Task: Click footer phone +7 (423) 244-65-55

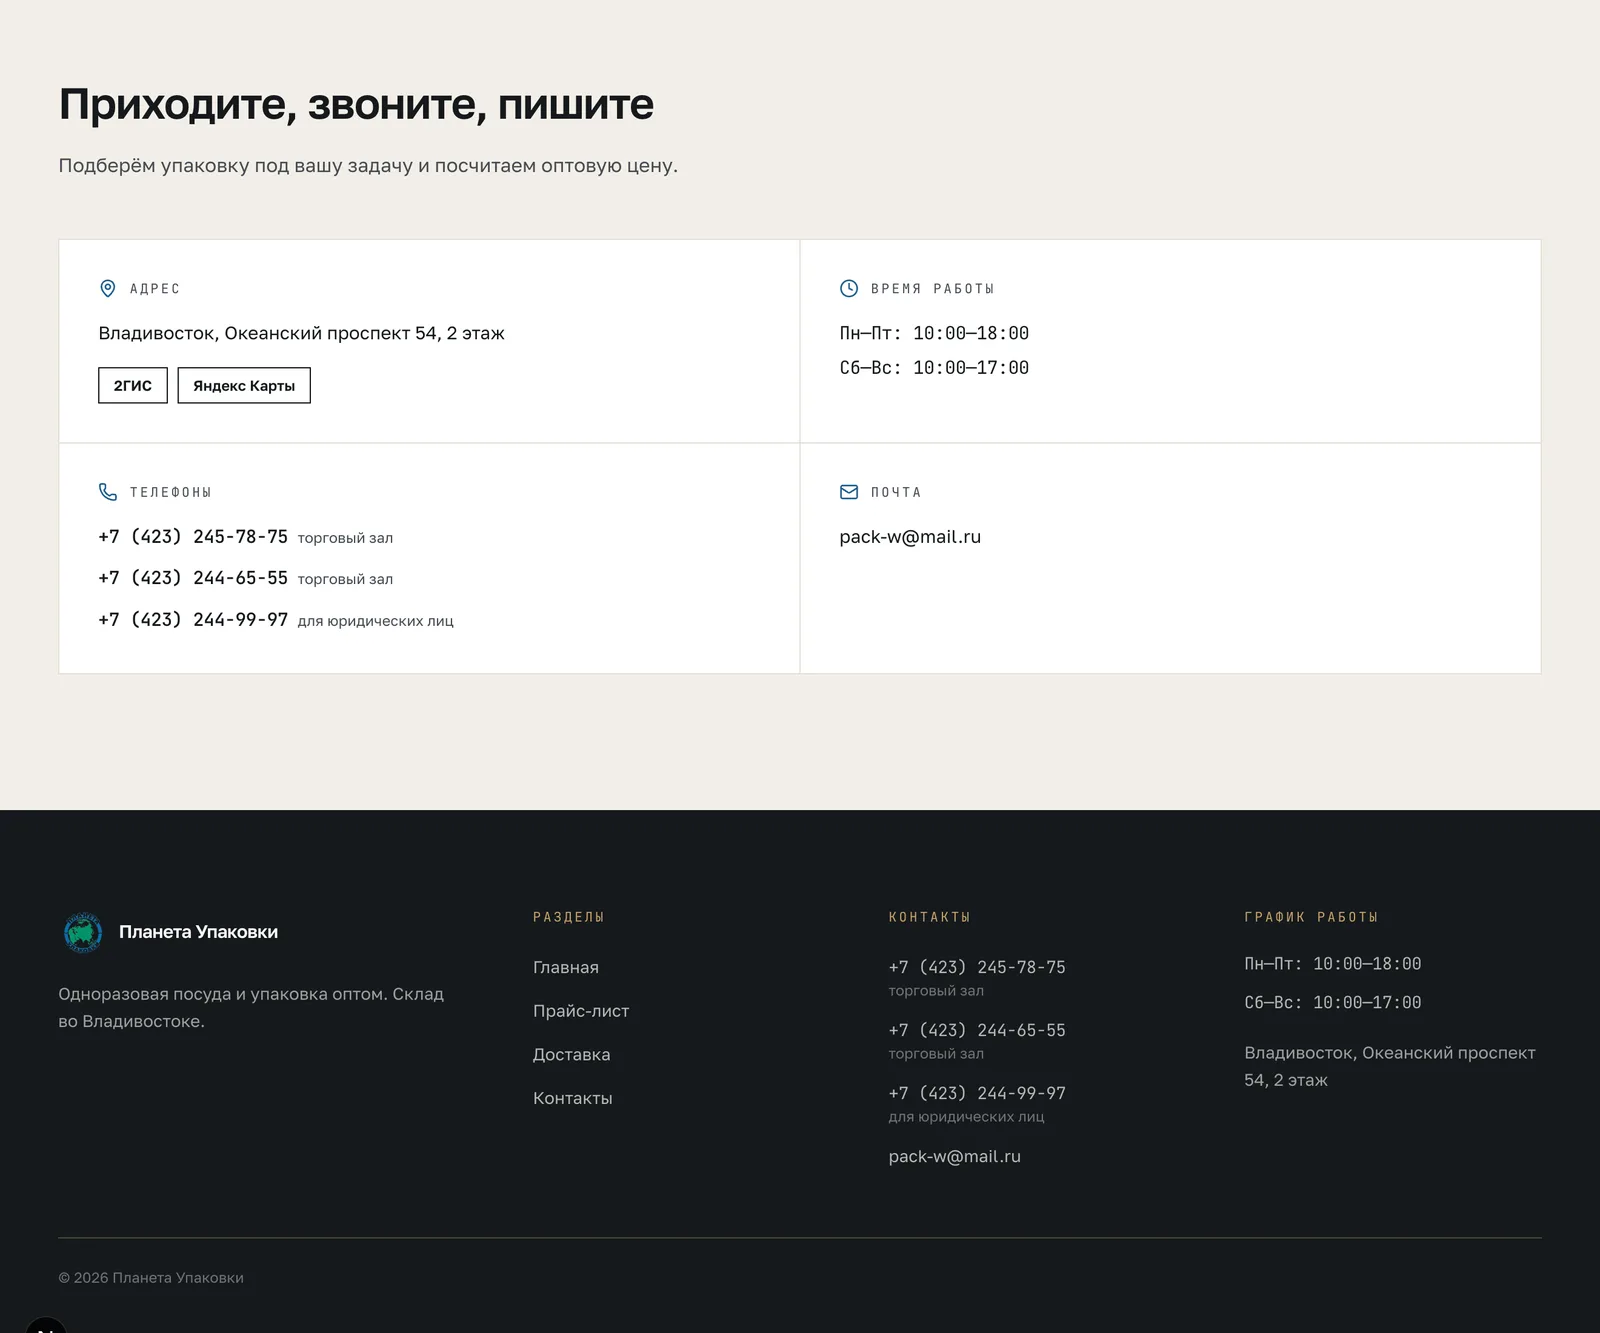Action: 977,1030
